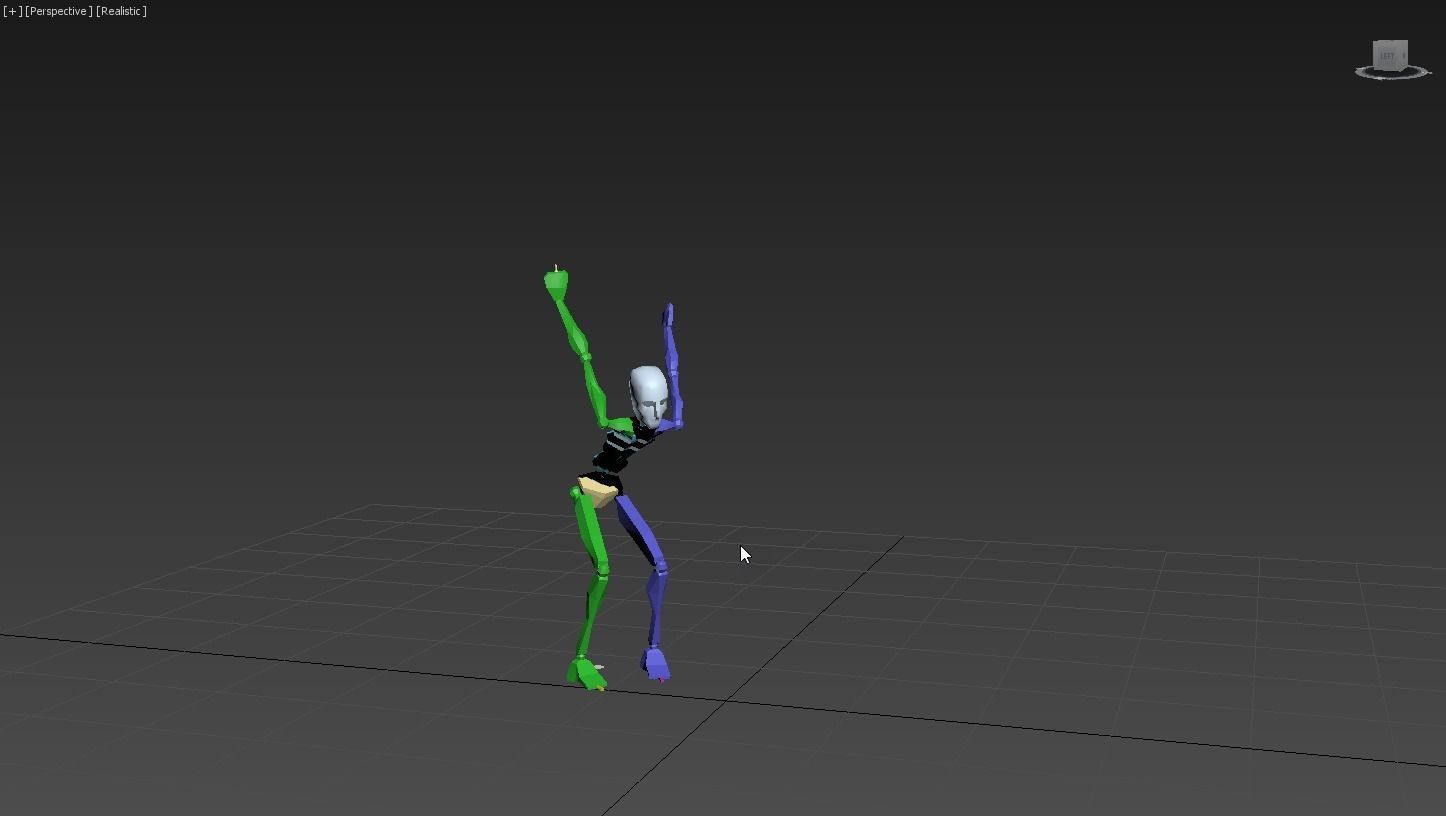Select the blue thigh bone

pyautogui.click(x=642, y=533)
